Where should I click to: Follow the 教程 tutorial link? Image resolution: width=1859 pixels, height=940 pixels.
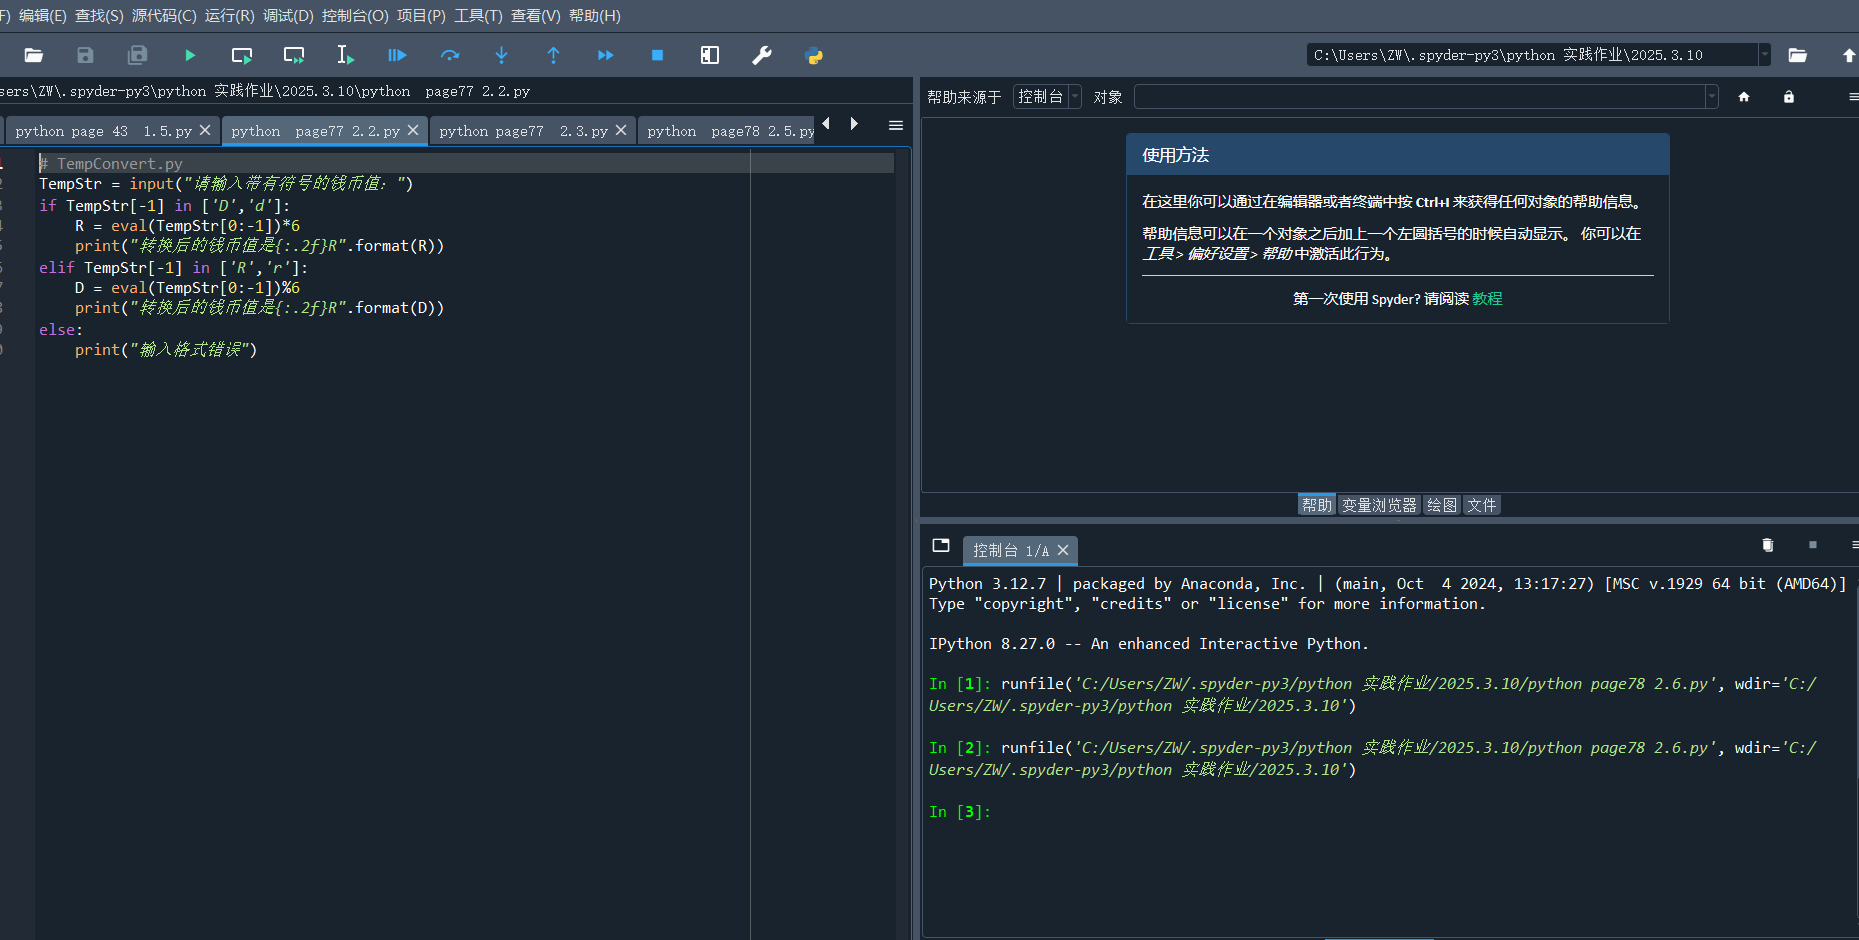1487,299
